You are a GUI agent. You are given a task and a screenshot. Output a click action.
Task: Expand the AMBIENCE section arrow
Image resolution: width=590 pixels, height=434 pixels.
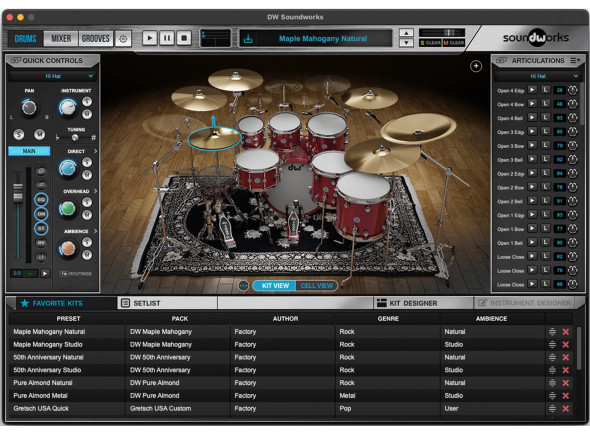(95, 231)
